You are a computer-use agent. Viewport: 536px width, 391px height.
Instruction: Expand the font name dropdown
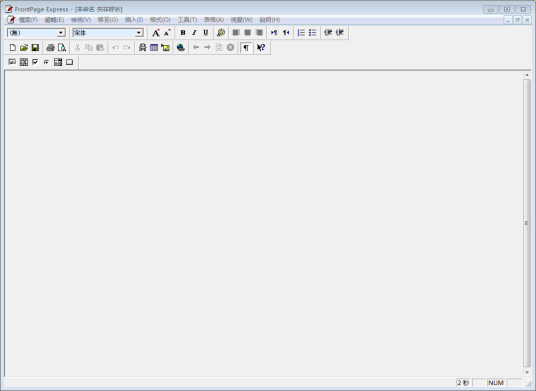(139, 33)
